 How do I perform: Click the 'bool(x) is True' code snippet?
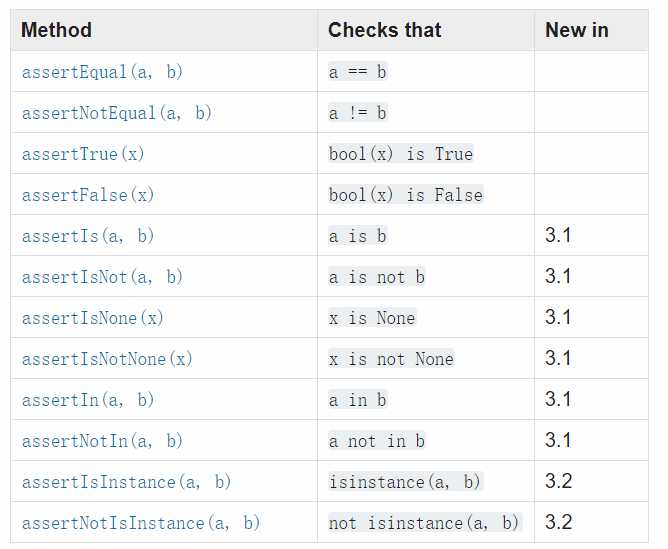click(401, 154)
